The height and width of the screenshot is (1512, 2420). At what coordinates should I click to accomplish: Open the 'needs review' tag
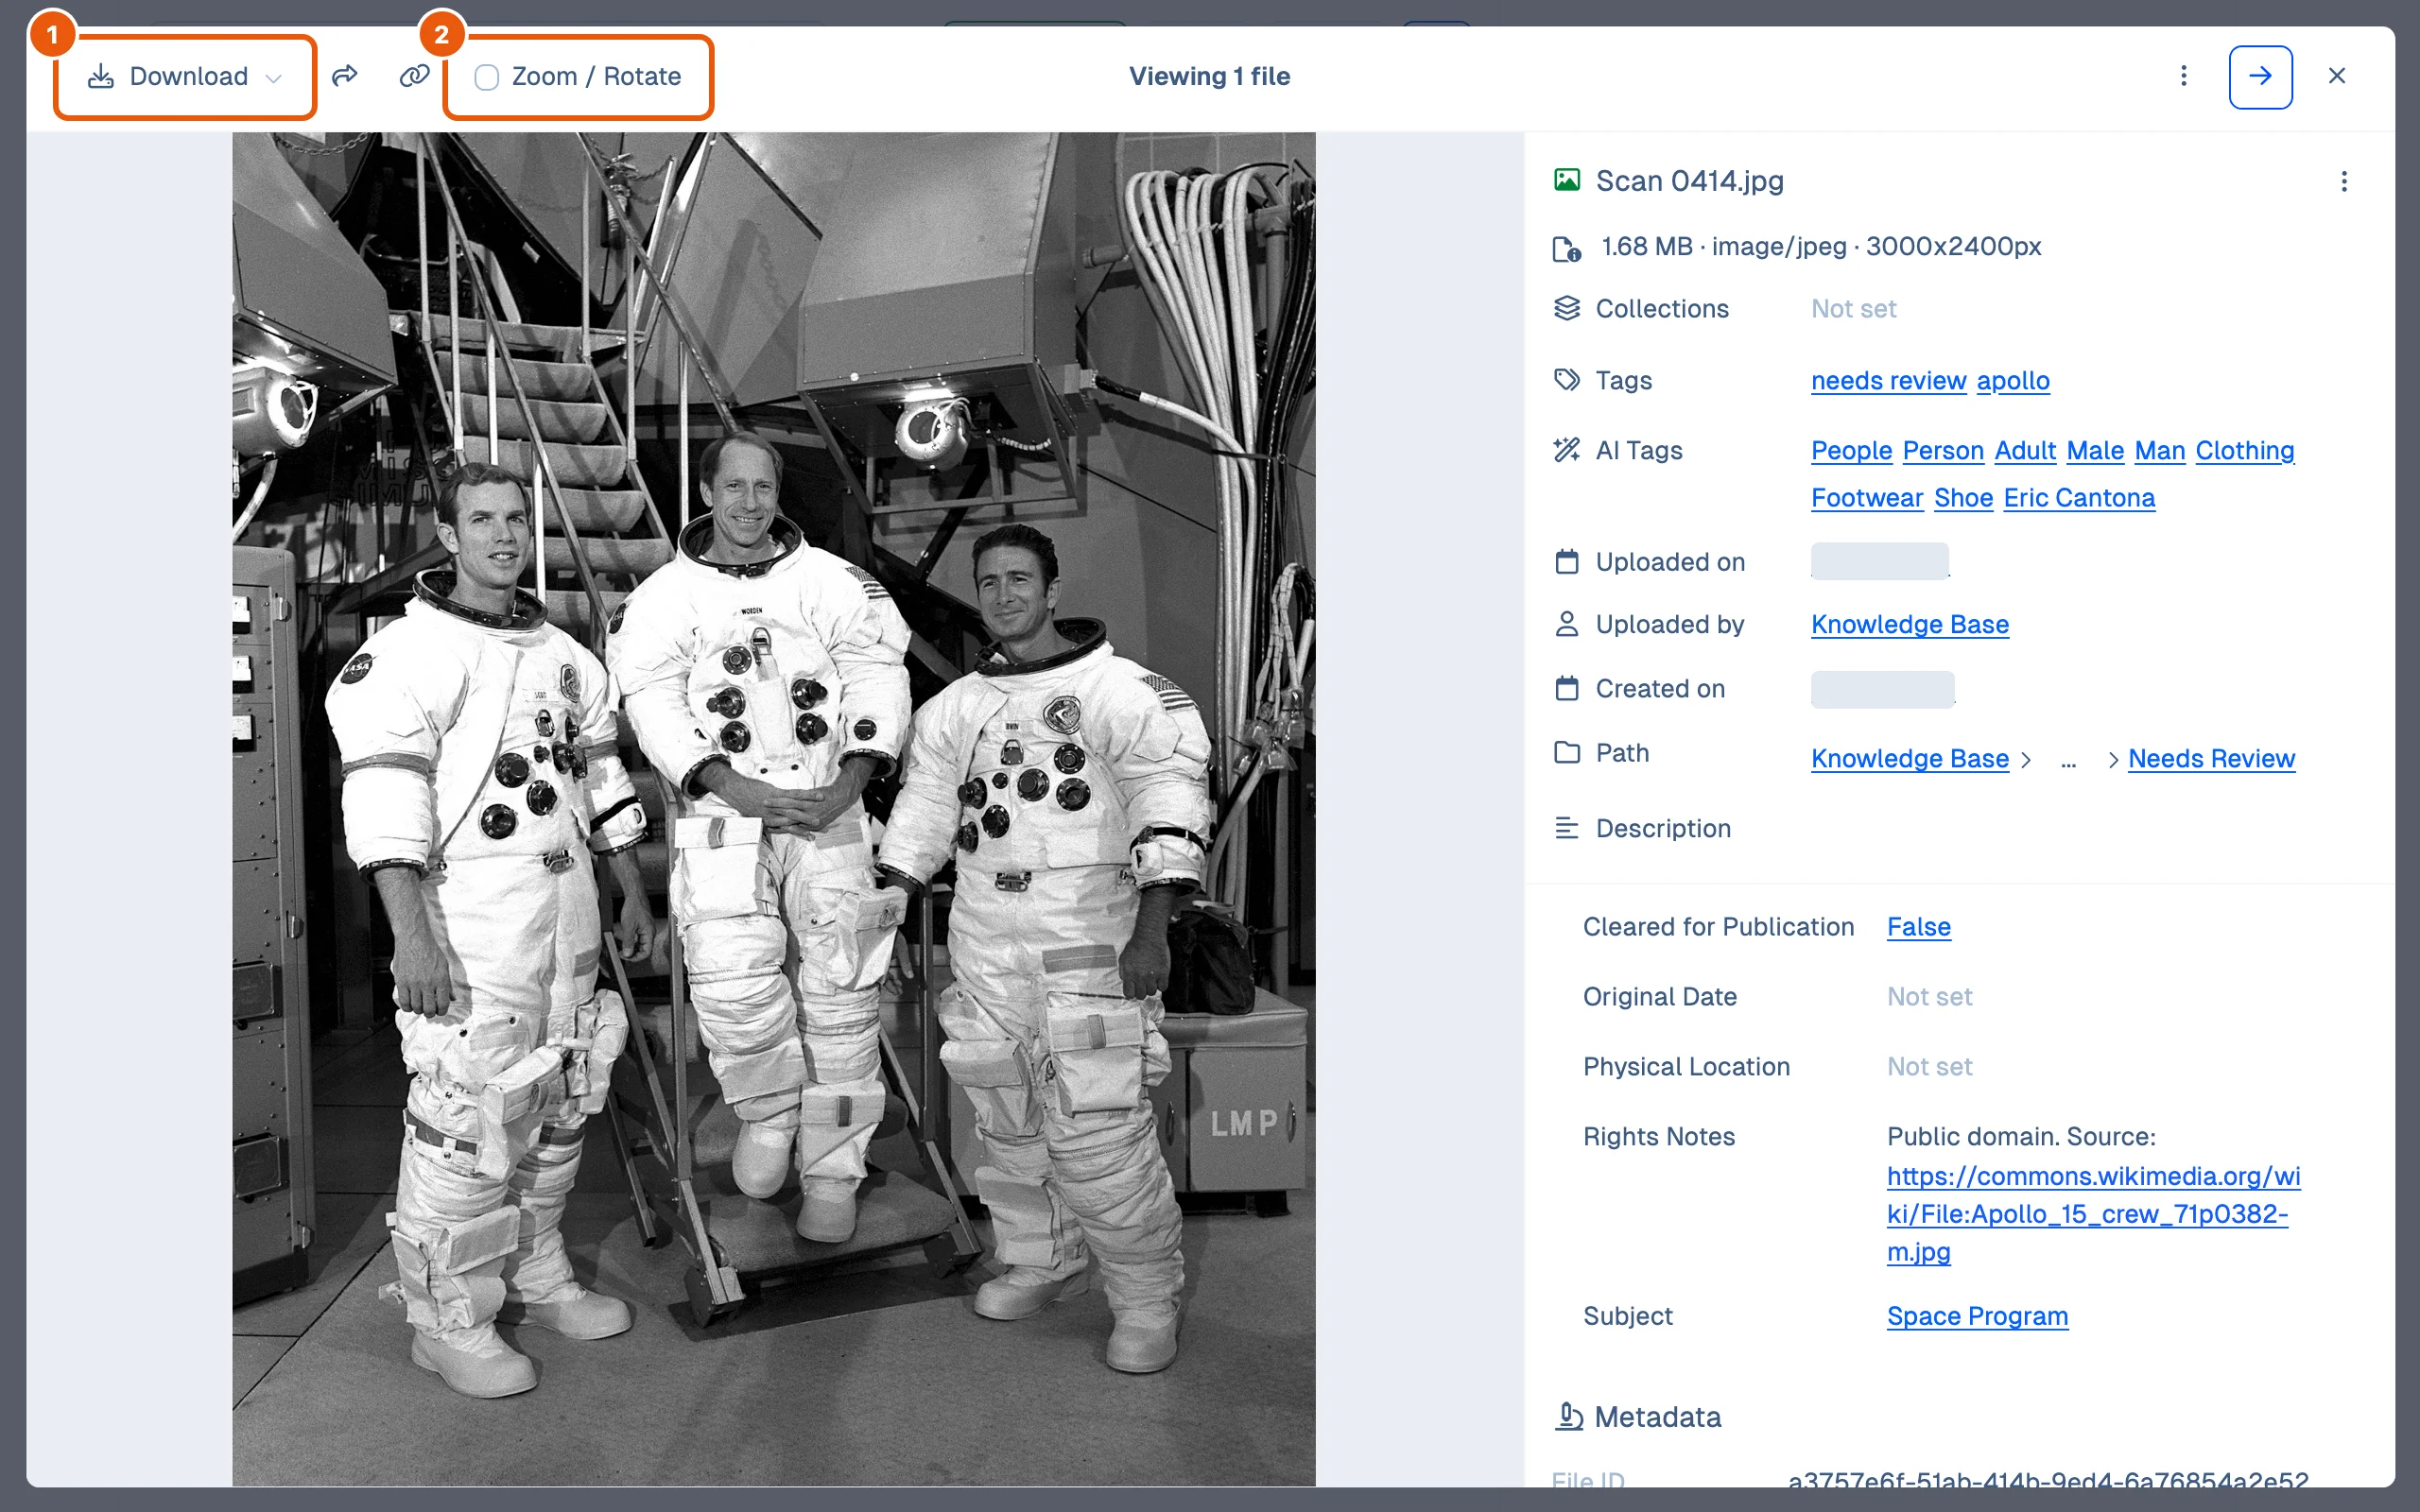tap(1888, 381)
